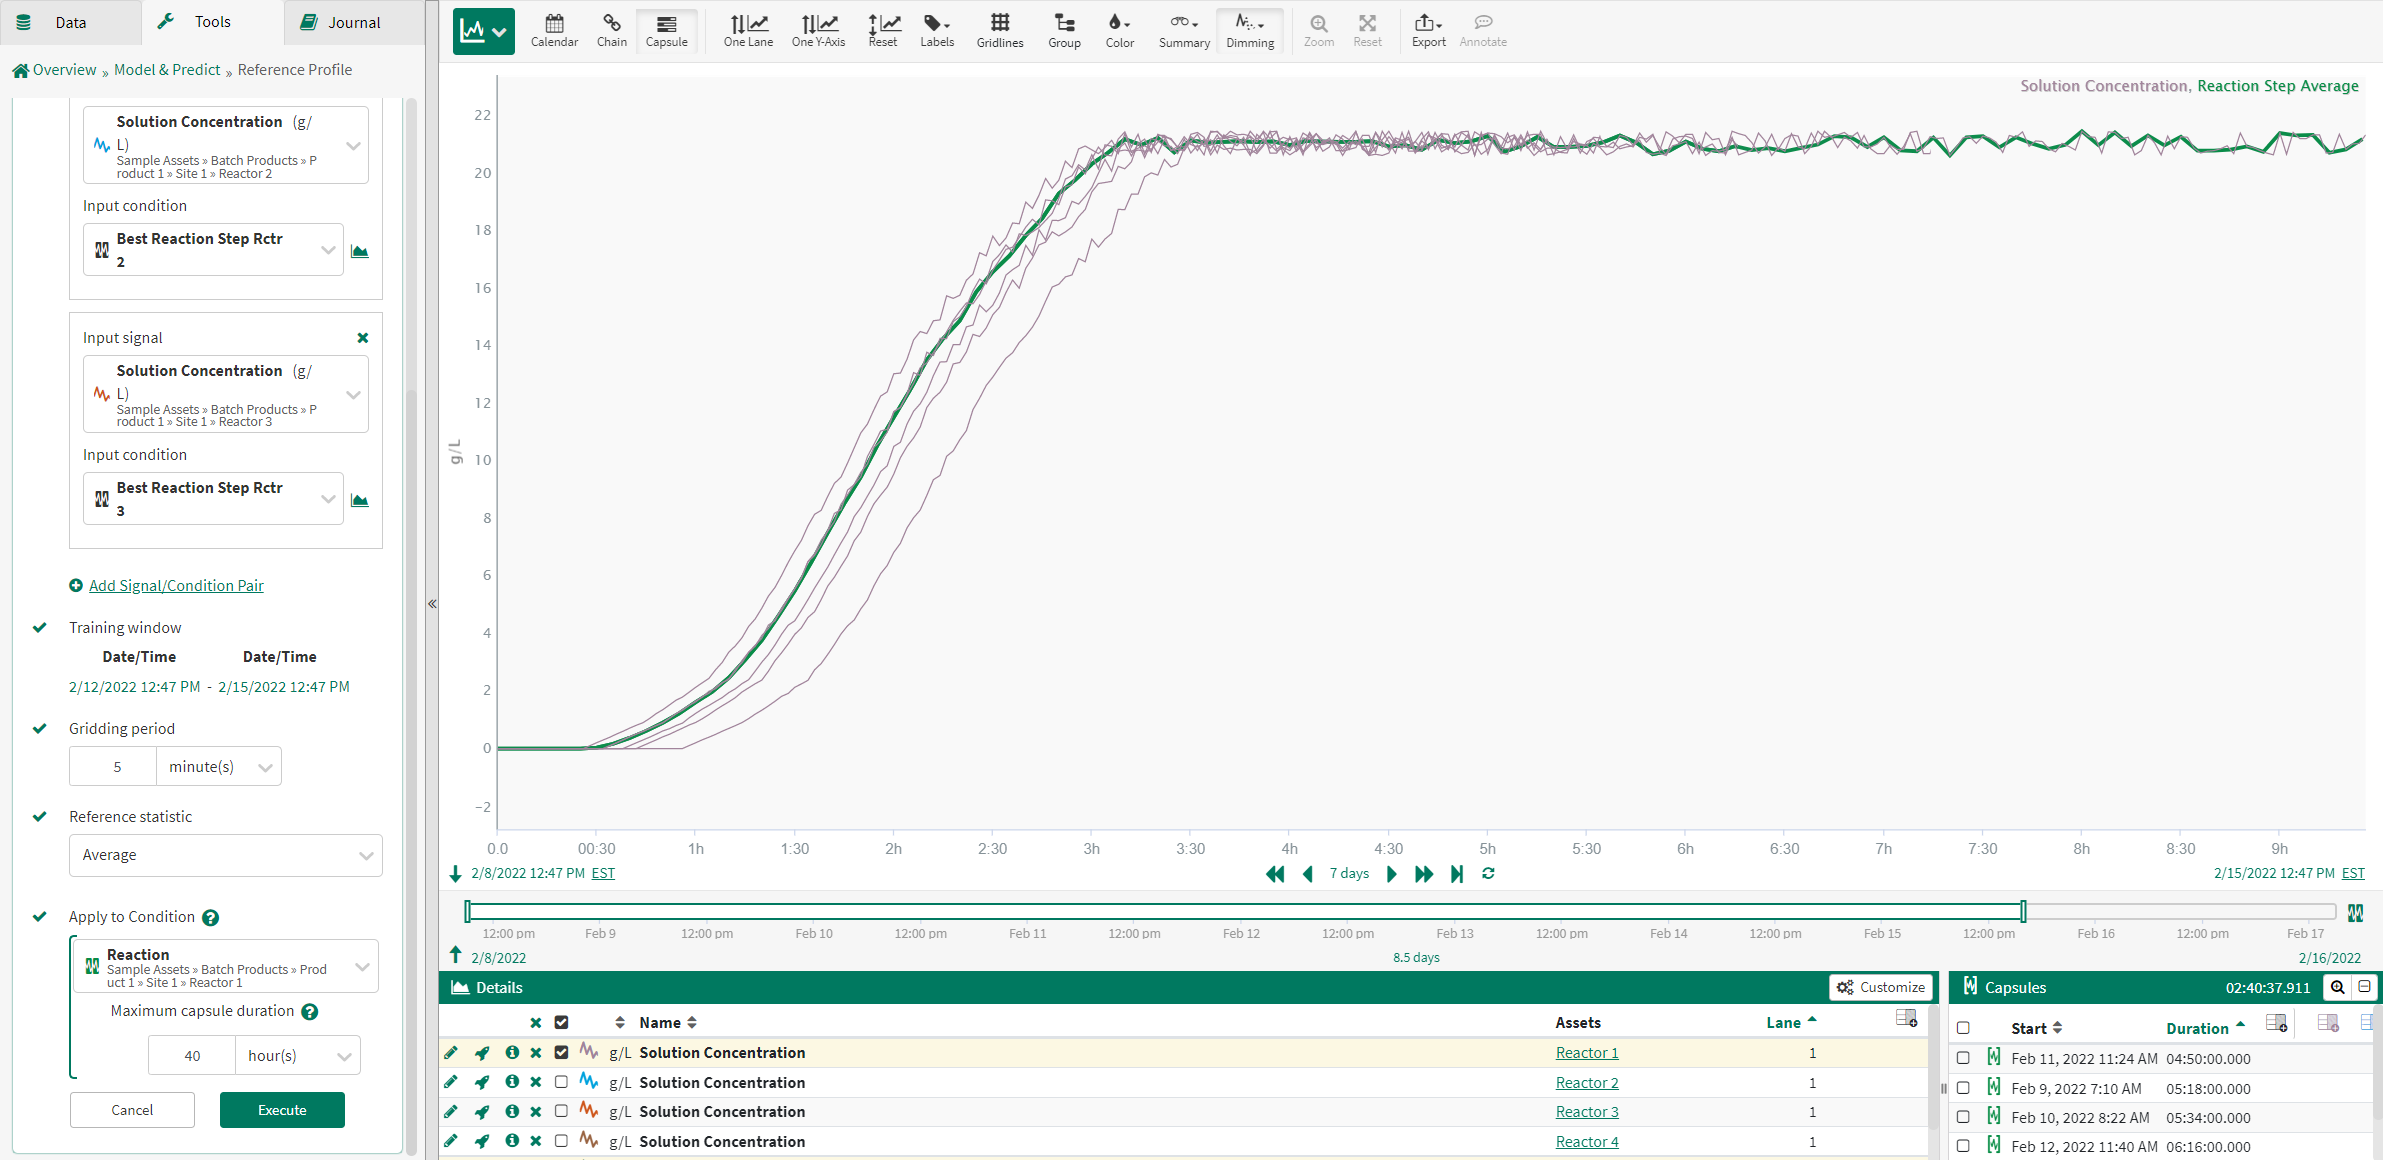The width and height of the screenshot is (2383, 1160).
Task: Click the Labels toolbar icon
Action: click(x=936, y=30)
